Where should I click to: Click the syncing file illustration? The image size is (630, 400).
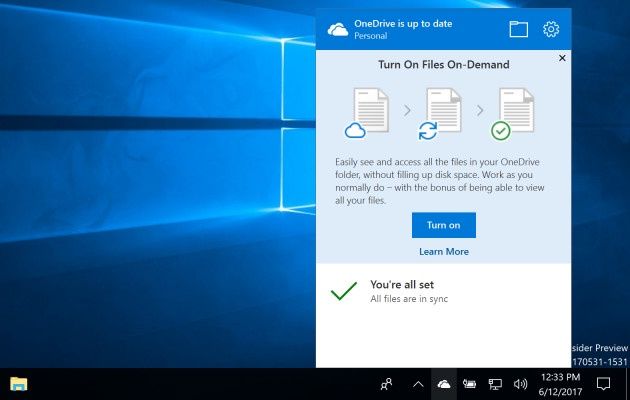439,114
